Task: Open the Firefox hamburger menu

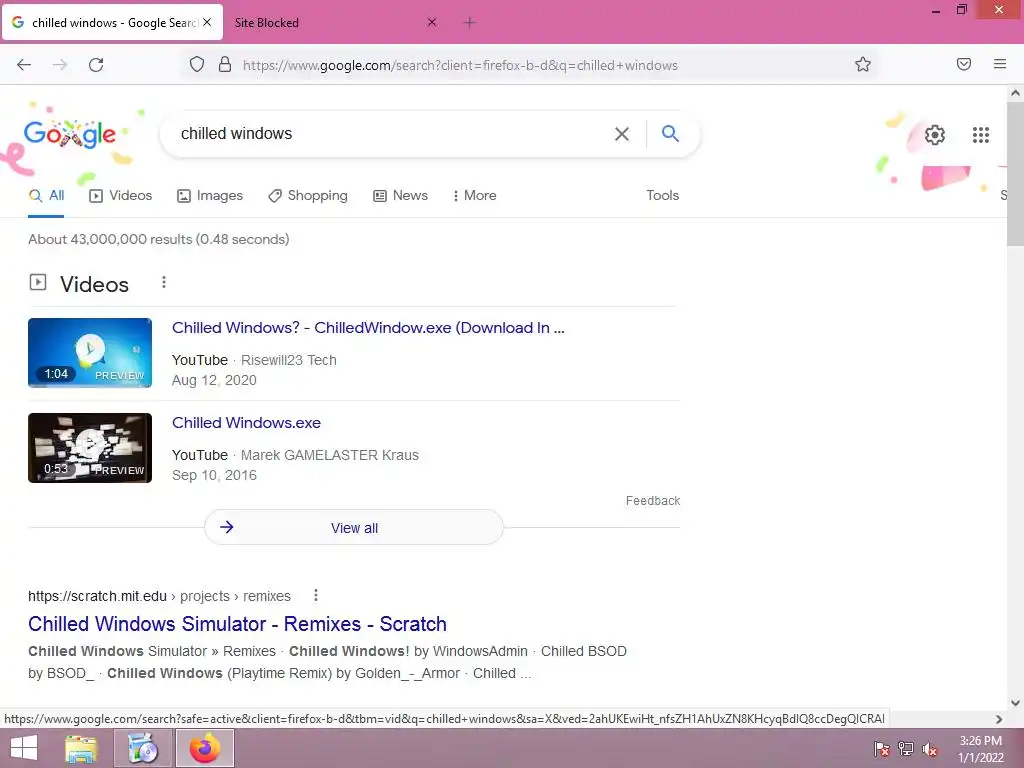Action: [1000, 64]
